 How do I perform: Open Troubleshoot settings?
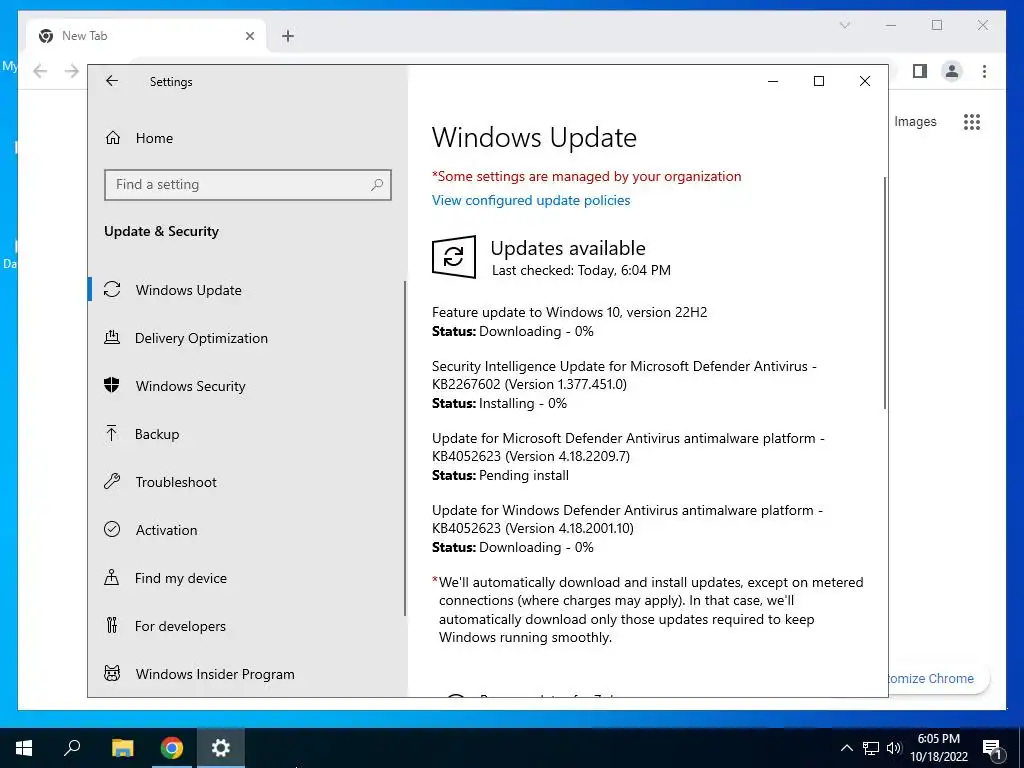tap(176, 482)
